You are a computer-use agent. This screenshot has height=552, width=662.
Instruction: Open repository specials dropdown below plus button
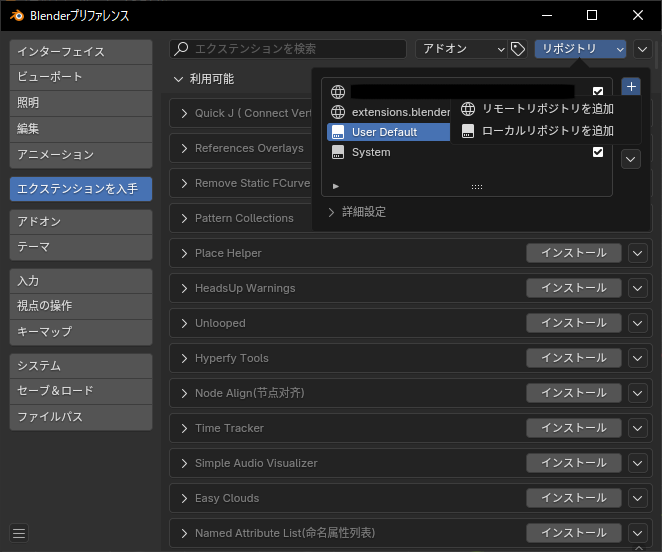(631, 159)
